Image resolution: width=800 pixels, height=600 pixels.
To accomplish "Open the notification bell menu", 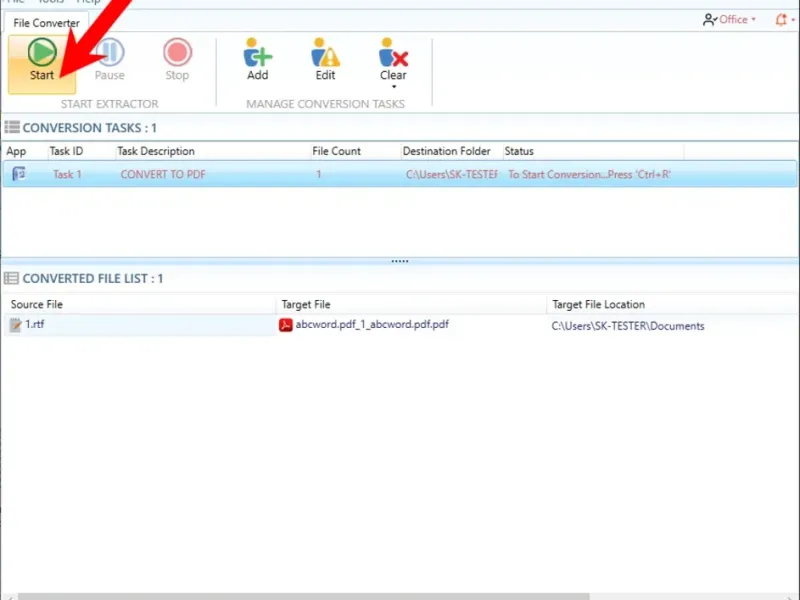I will (x=785, y=20).
